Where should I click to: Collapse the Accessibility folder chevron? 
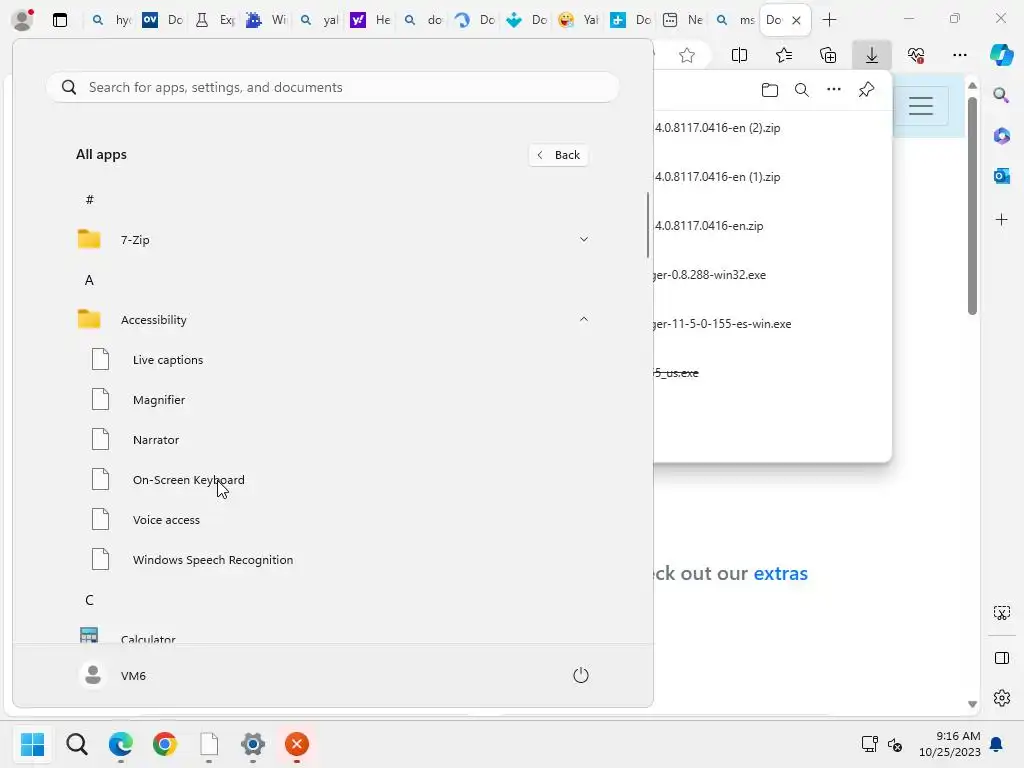584,319
